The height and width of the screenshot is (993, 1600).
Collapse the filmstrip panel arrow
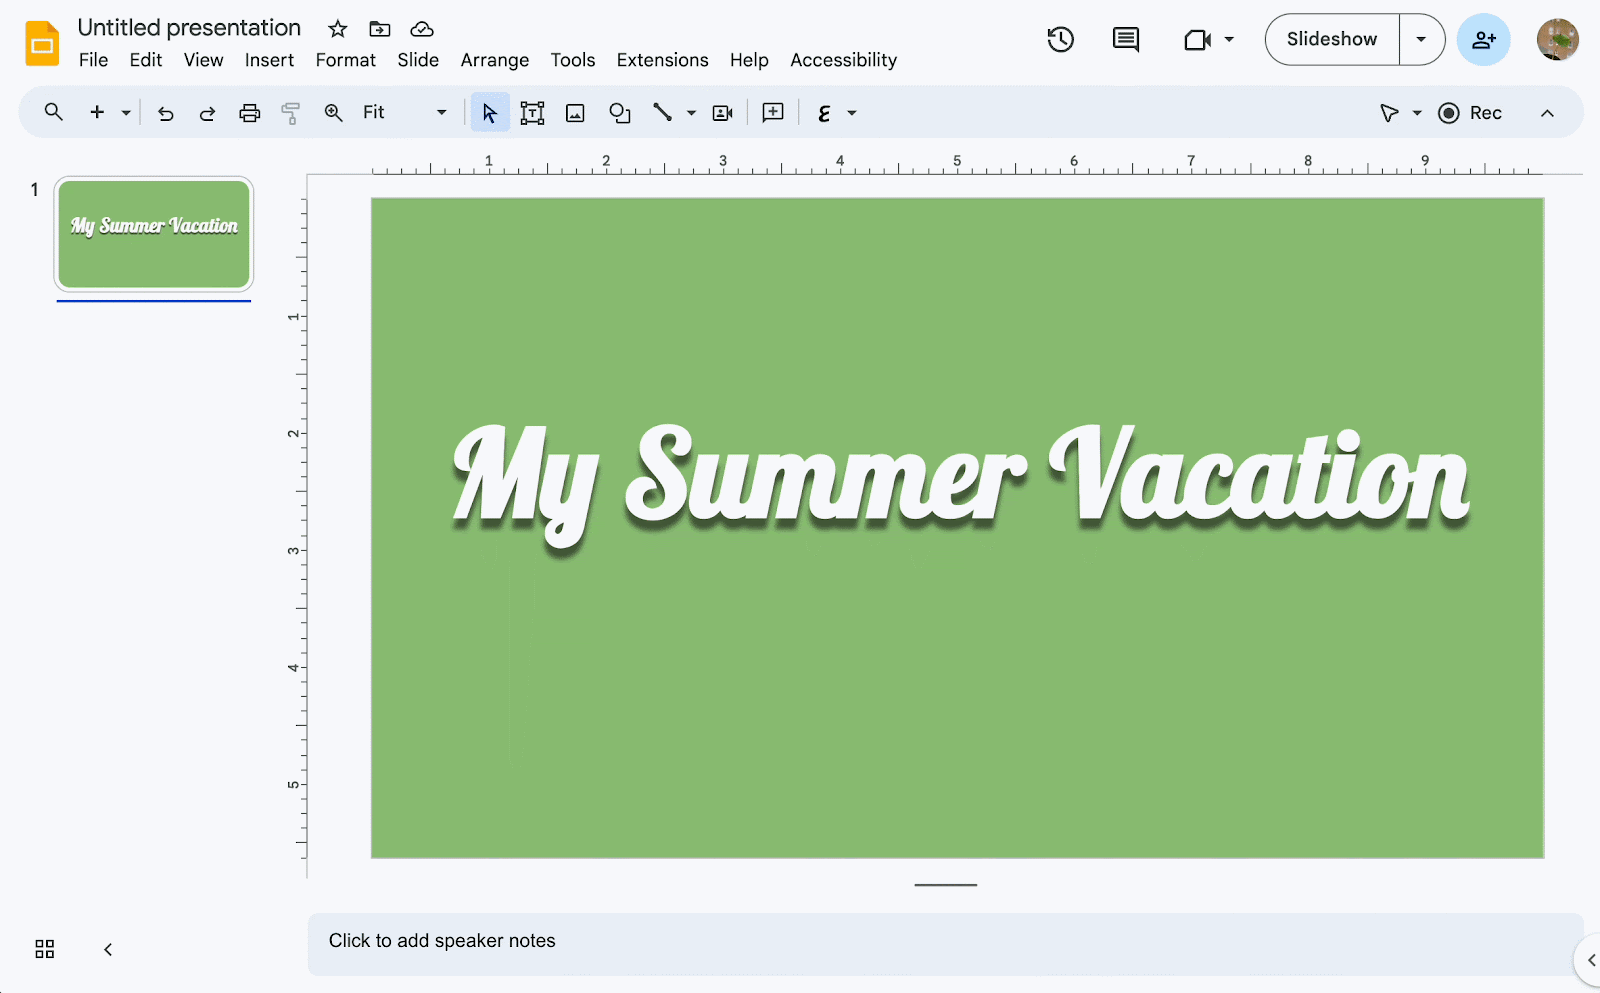(x=108, y=949)
